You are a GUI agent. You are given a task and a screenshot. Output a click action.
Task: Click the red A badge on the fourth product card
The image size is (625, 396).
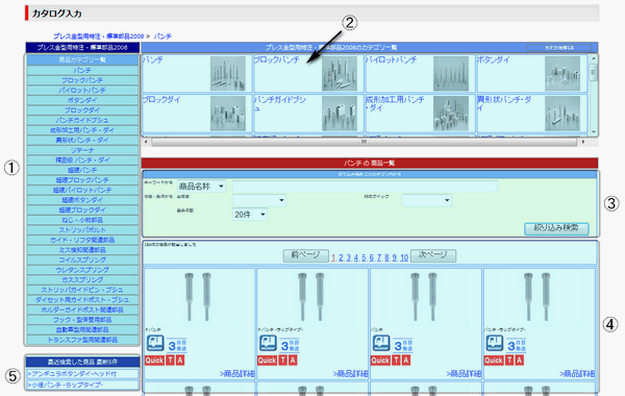point(519,361)
